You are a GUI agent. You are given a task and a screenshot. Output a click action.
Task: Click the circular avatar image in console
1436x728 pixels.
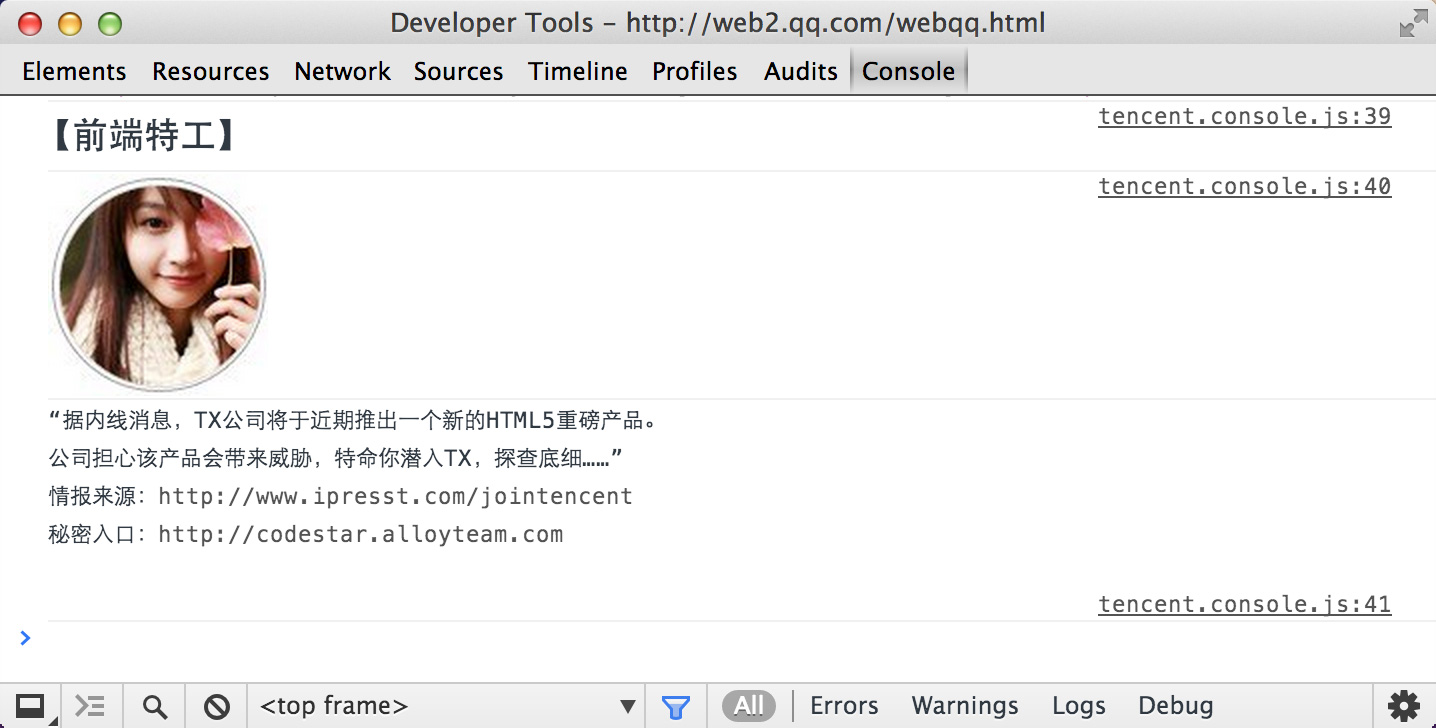pyautogui.click(x=158, y=285)
